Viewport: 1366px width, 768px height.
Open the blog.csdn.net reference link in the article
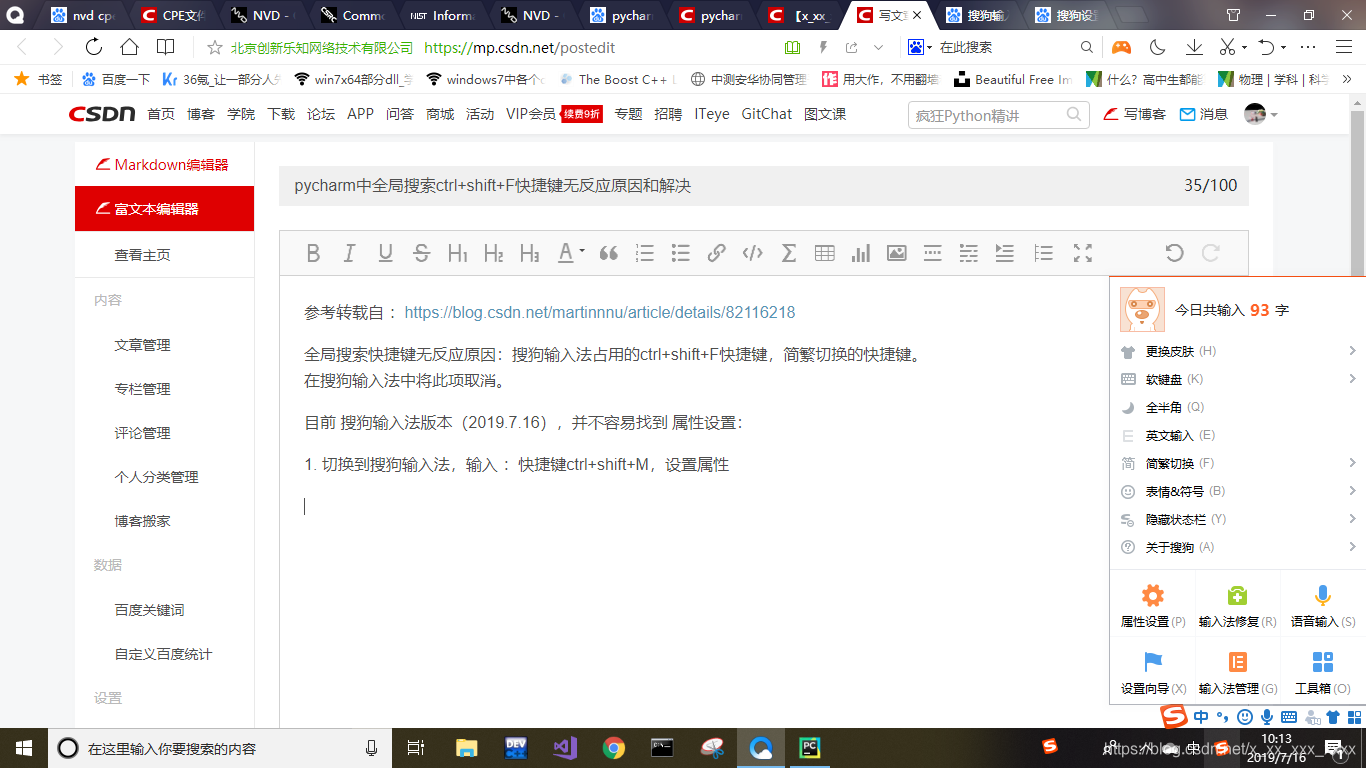[x=600, y=312]
